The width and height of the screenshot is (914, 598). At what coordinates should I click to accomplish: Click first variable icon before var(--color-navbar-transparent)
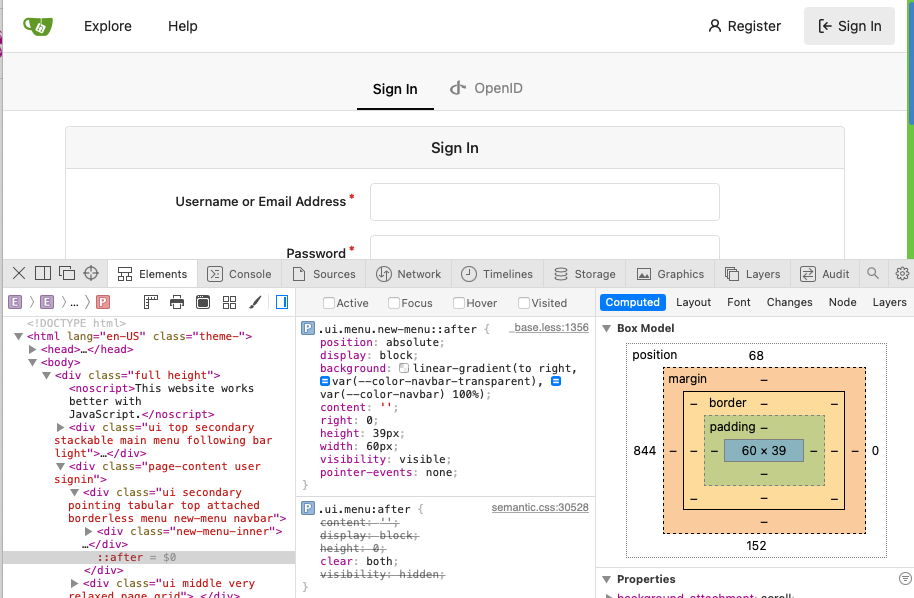[x=325, y=381]
